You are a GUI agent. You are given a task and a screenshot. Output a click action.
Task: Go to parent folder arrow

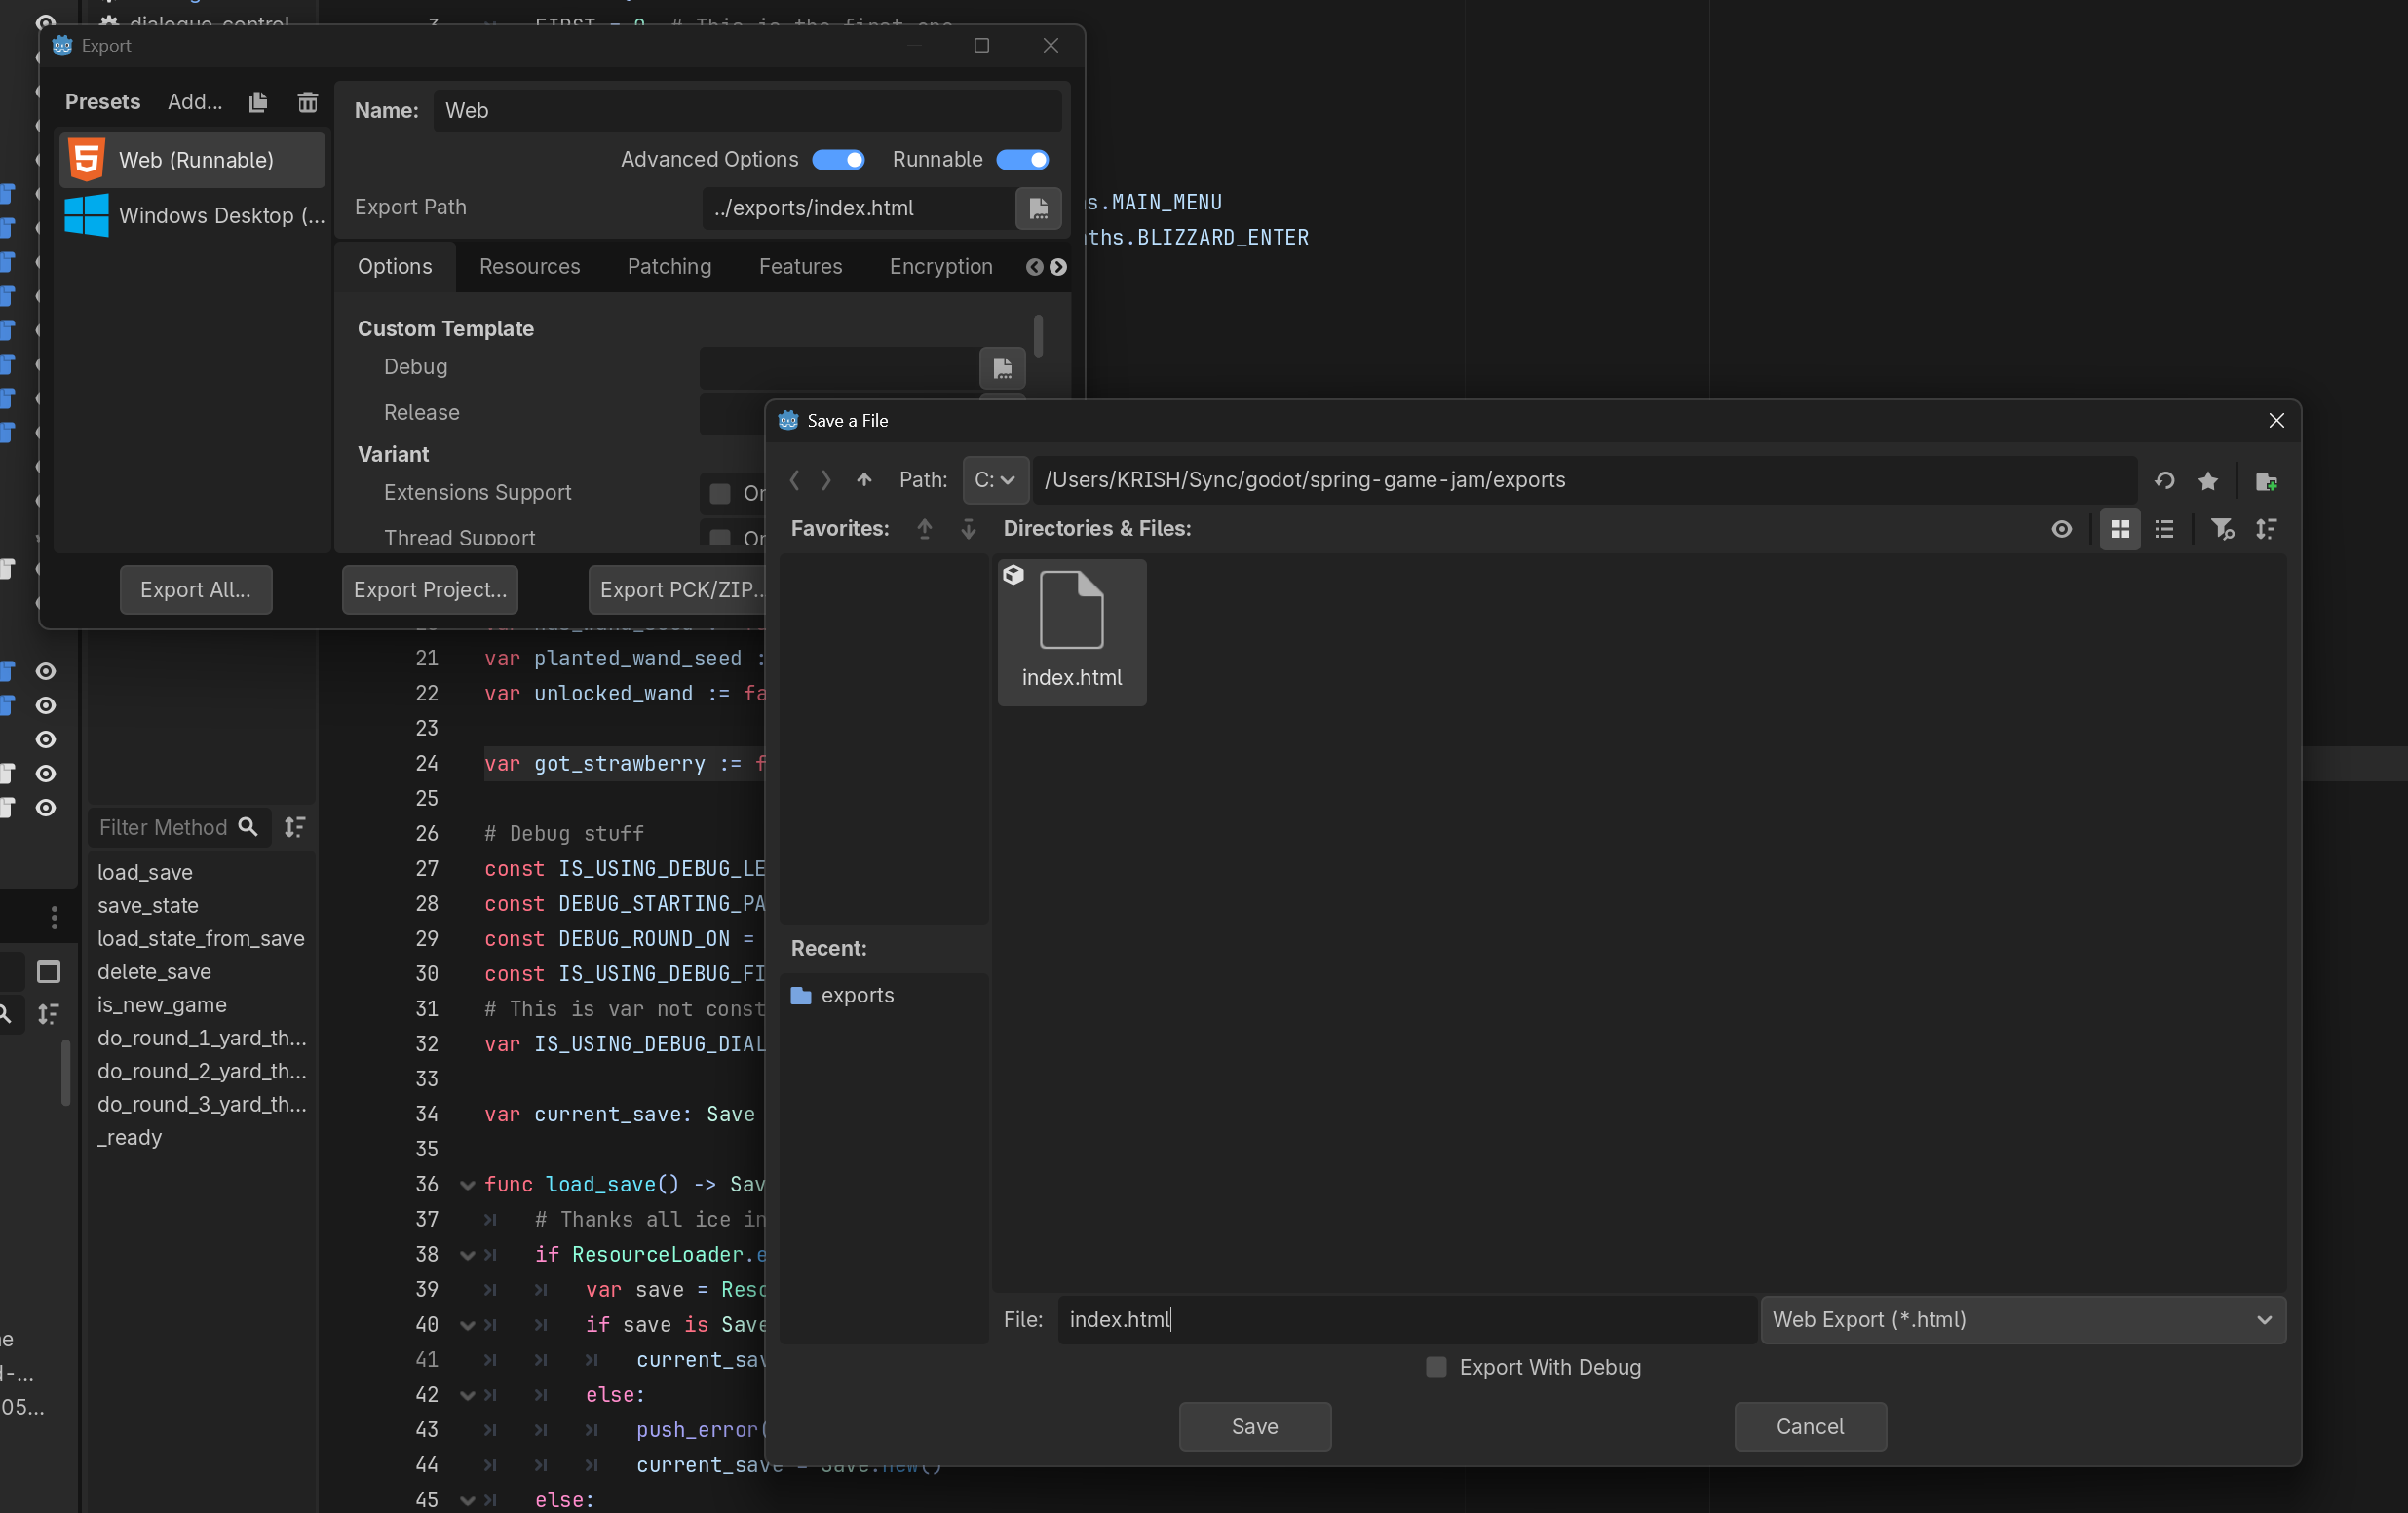point(864,480)
